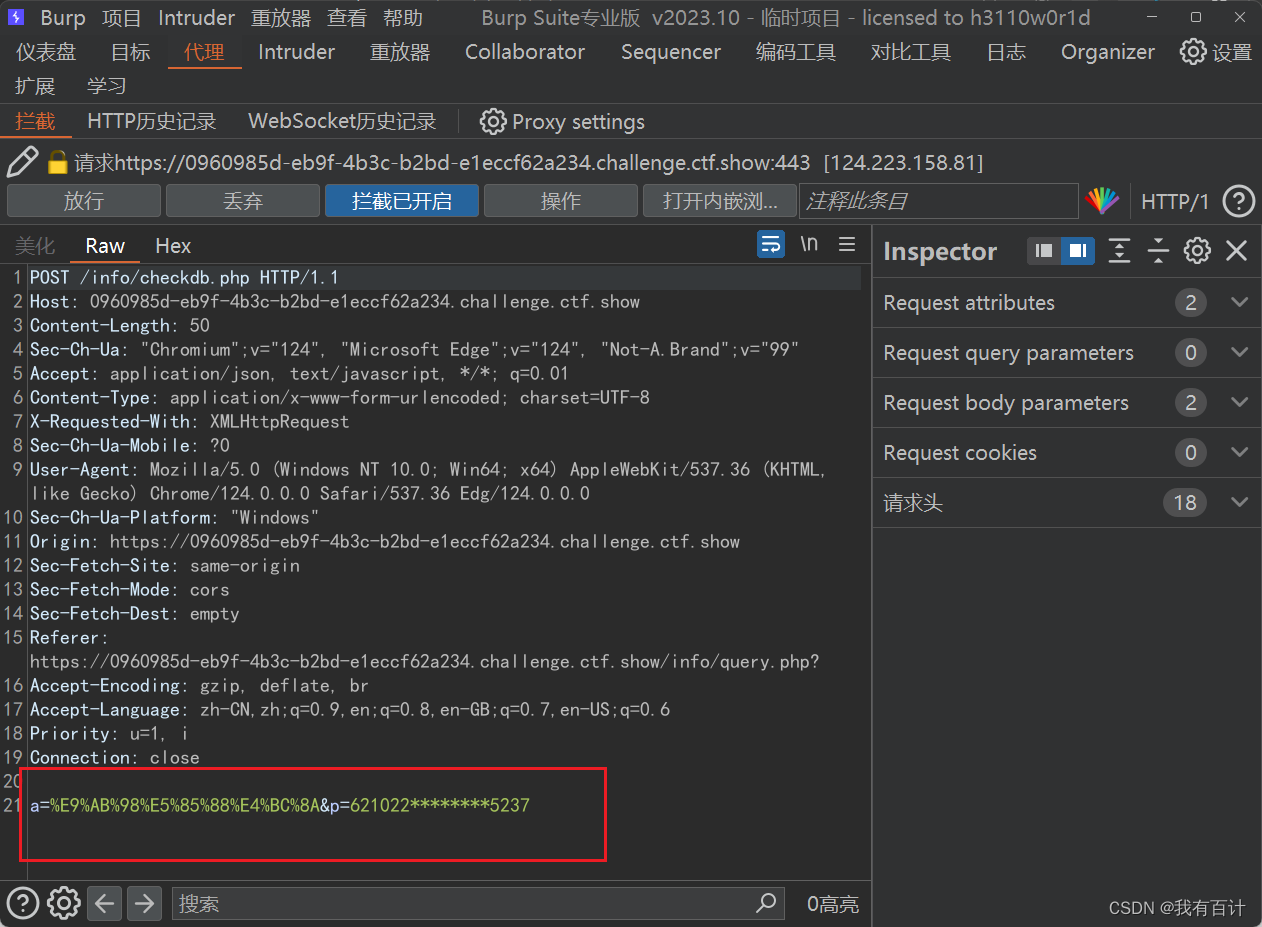Toggle the \n non-printable characters button
The height and width of the screenshot is (927, 1262).
coord(809,244)
